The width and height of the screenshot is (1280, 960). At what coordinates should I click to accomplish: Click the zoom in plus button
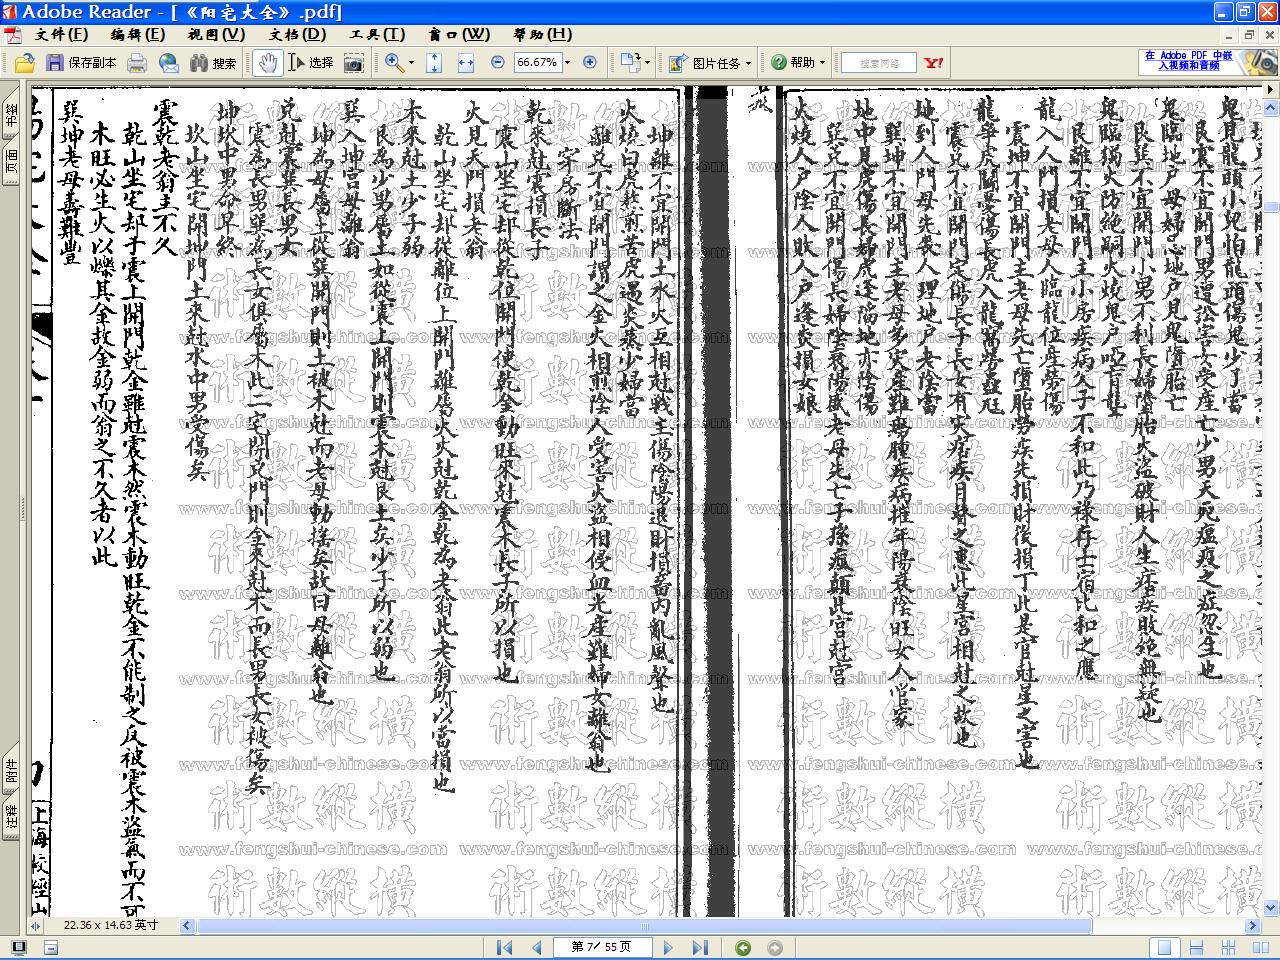coord(590,62)
